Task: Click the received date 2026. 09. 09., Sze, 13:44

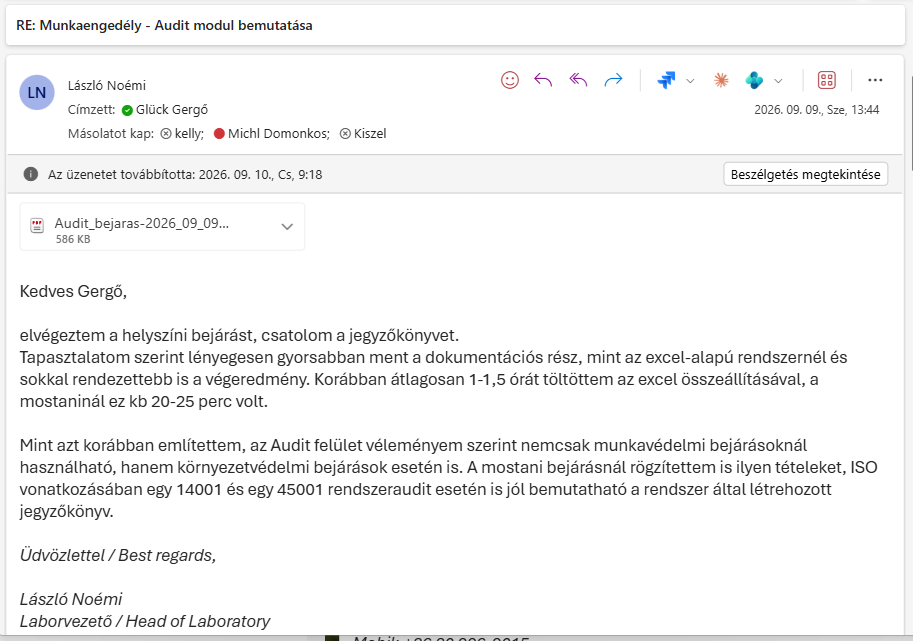Action: pyautogui.click(x=816, y=109)
